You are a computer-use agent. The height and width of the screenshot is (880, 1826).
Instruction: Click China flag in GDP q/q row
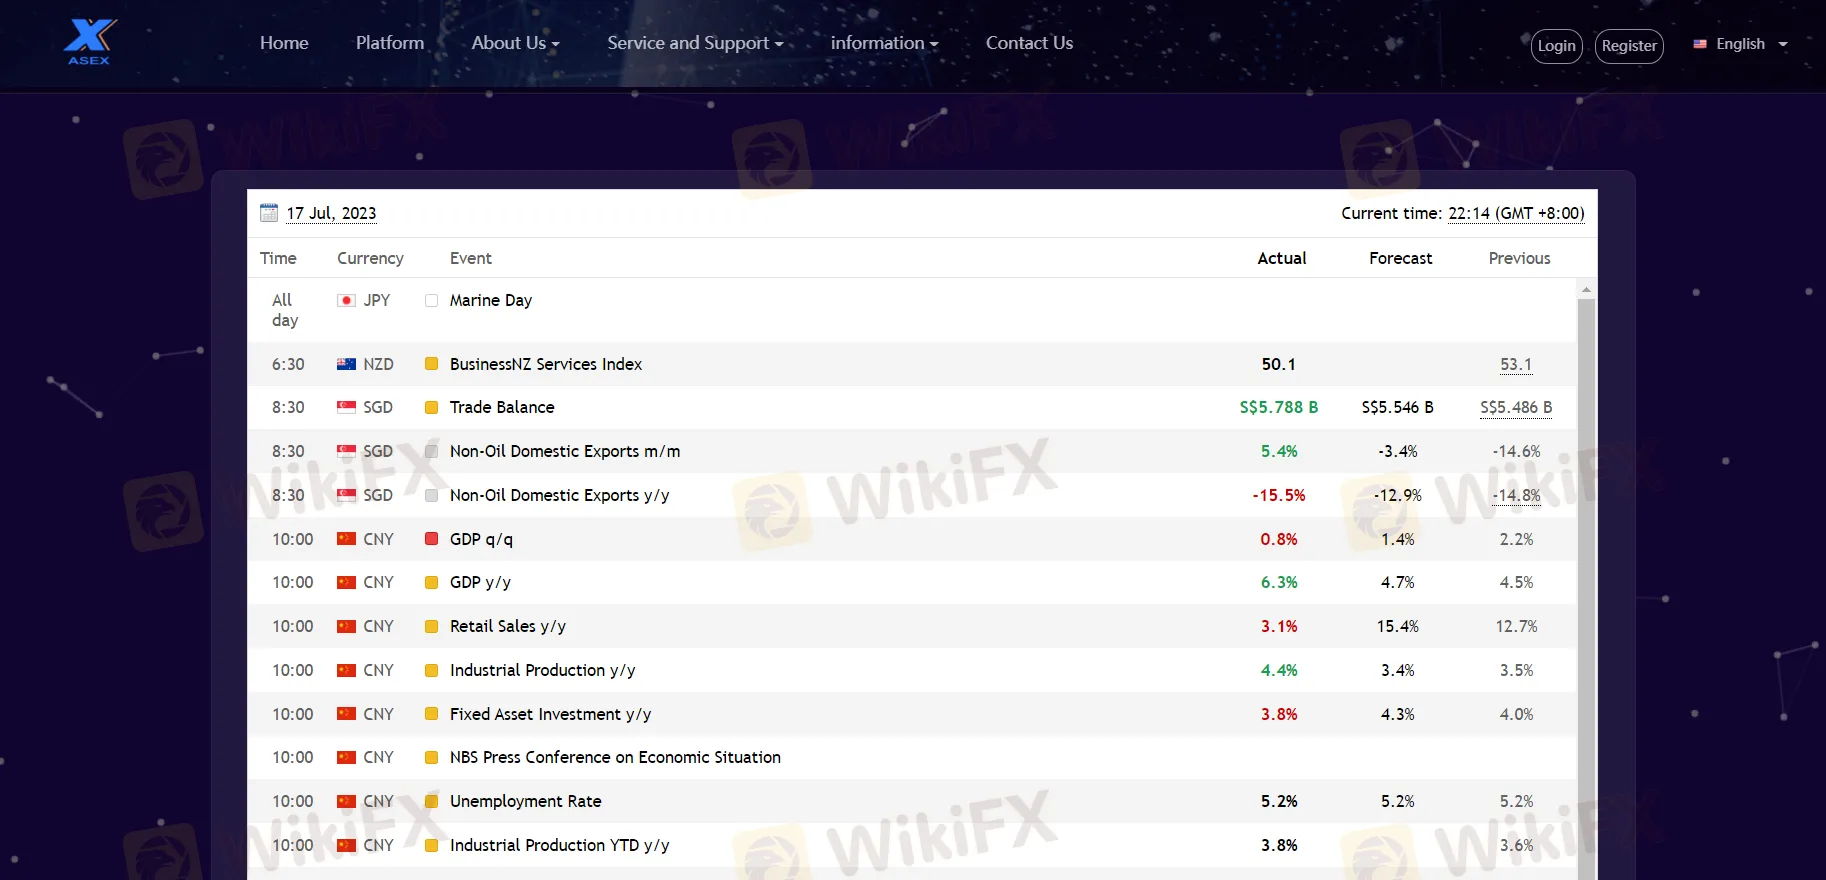[x=346, y=540]
